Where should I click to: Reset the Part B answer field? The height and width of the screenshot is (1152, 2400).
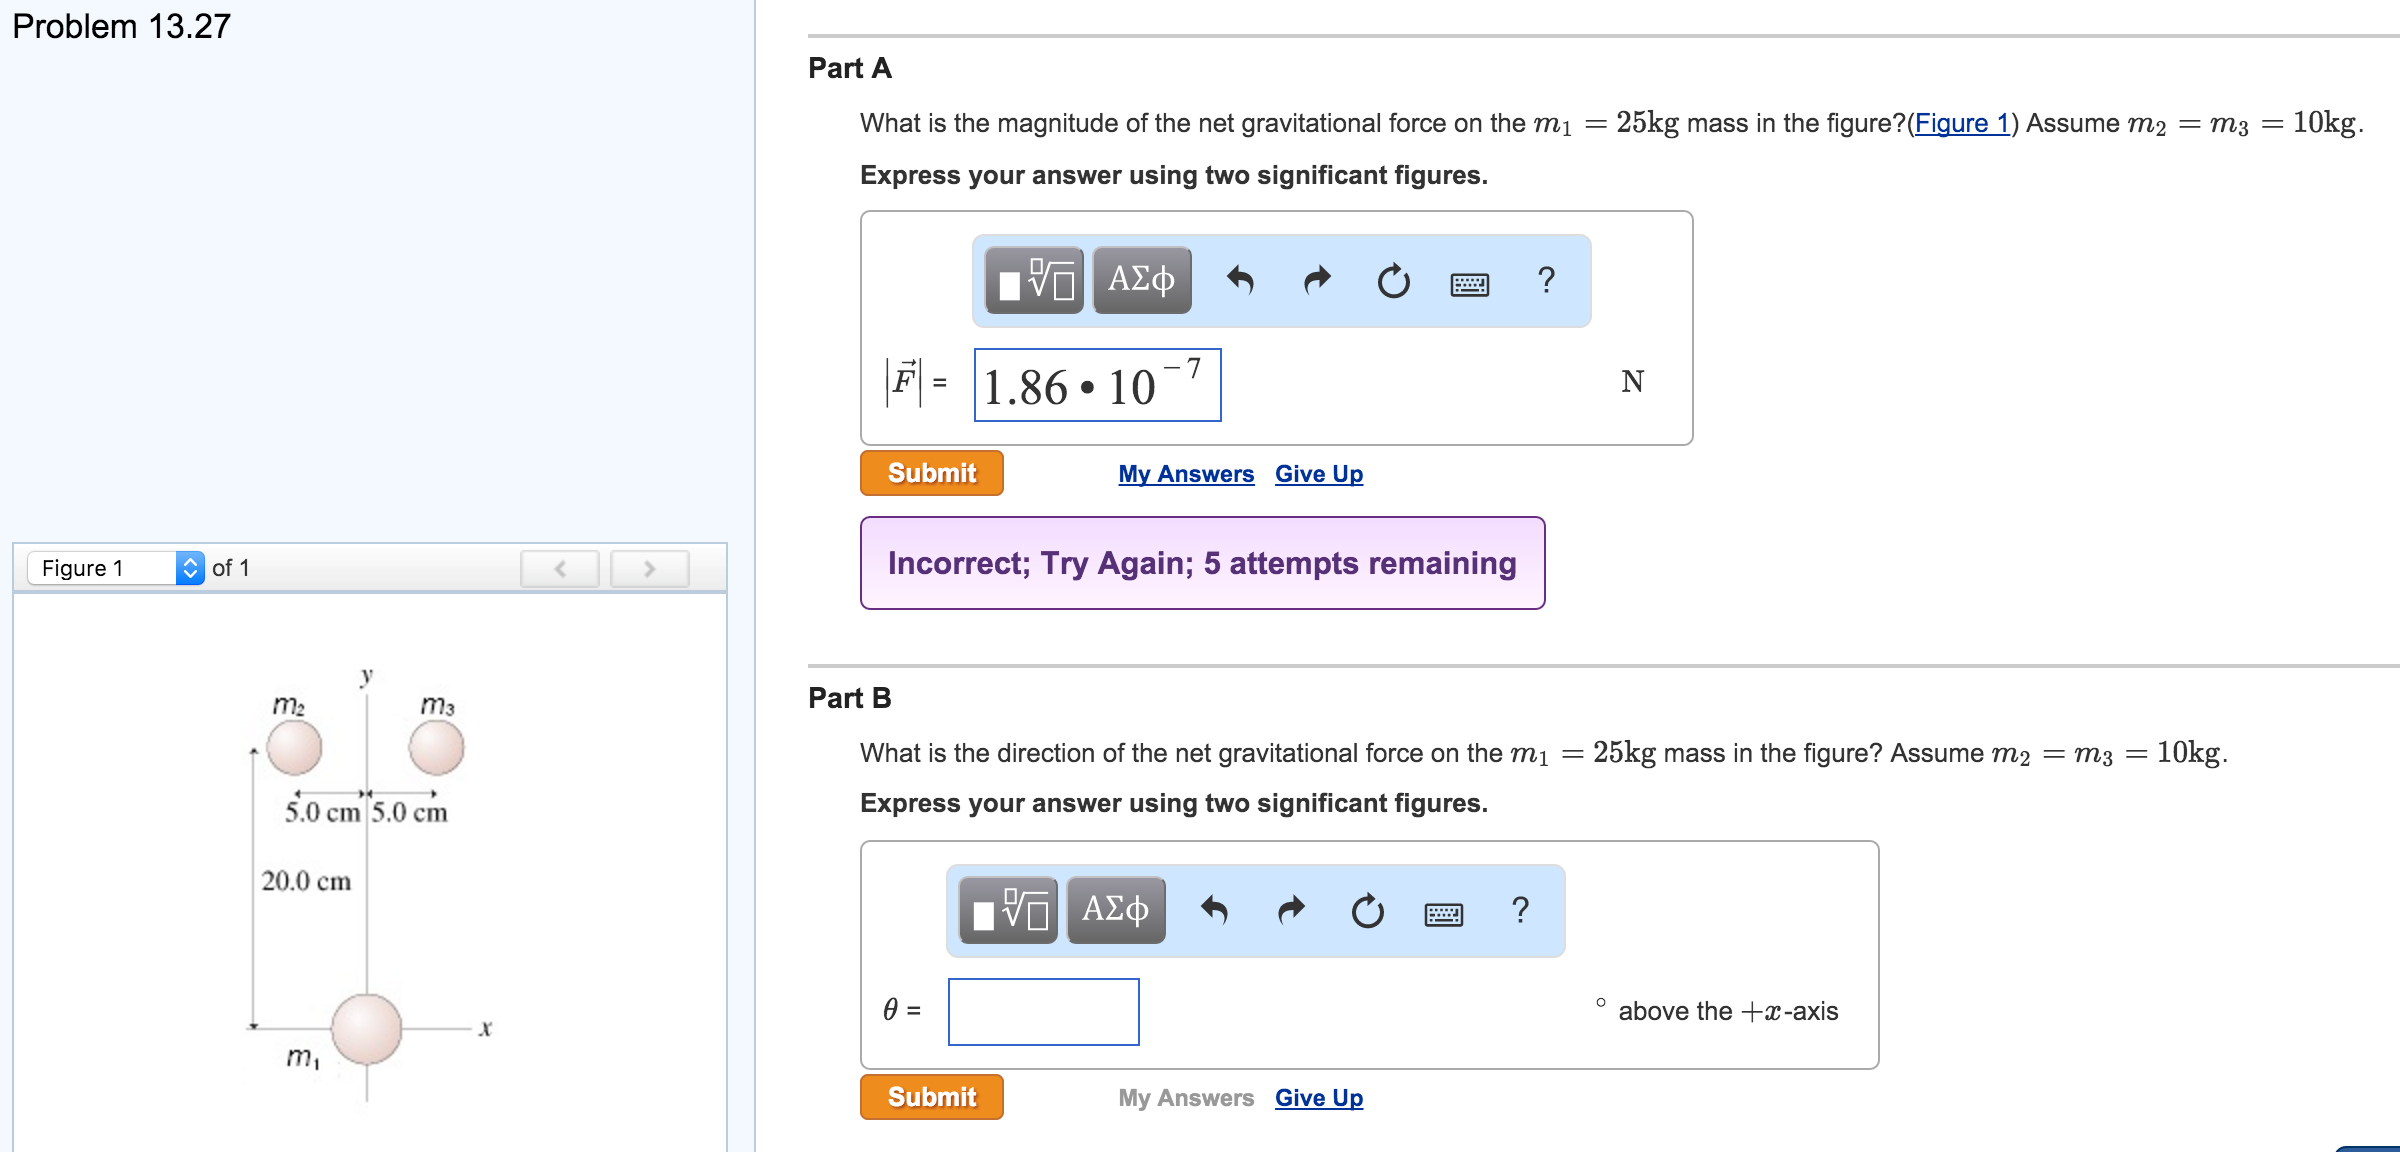click(1367, 909)
